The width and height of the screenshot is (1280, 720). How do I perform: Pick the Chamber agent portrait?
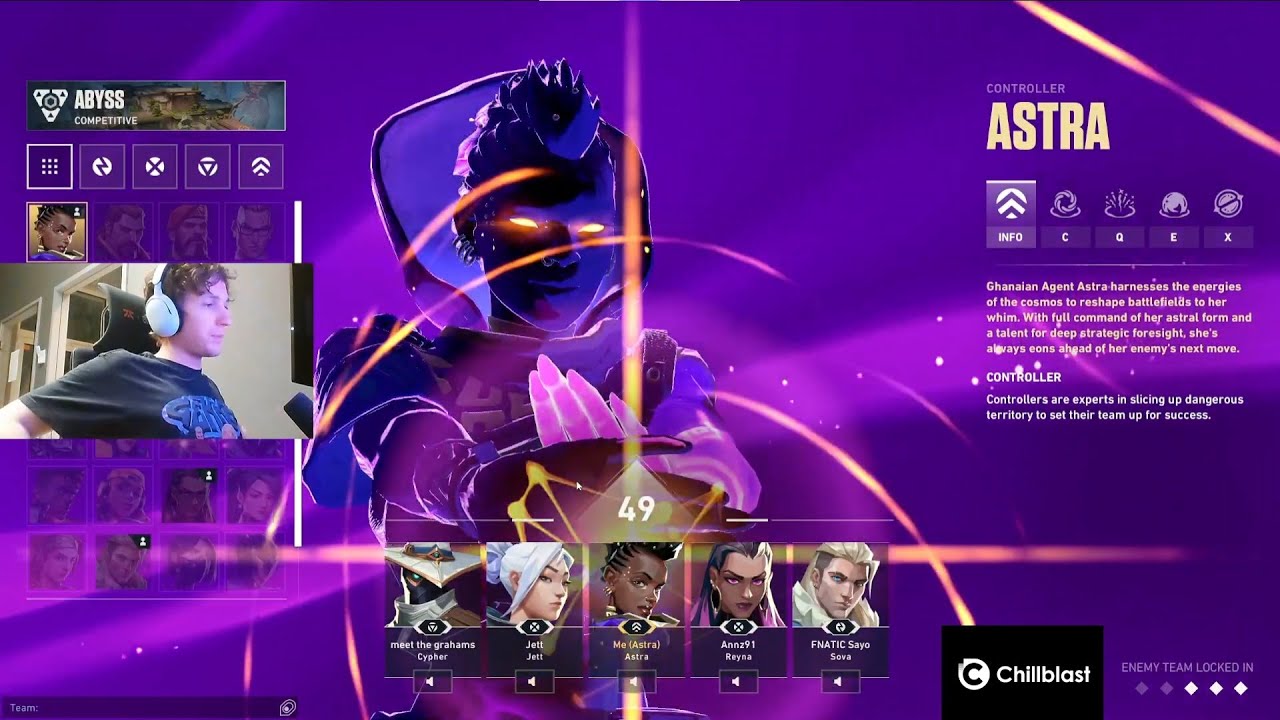[x=255, y=232]
